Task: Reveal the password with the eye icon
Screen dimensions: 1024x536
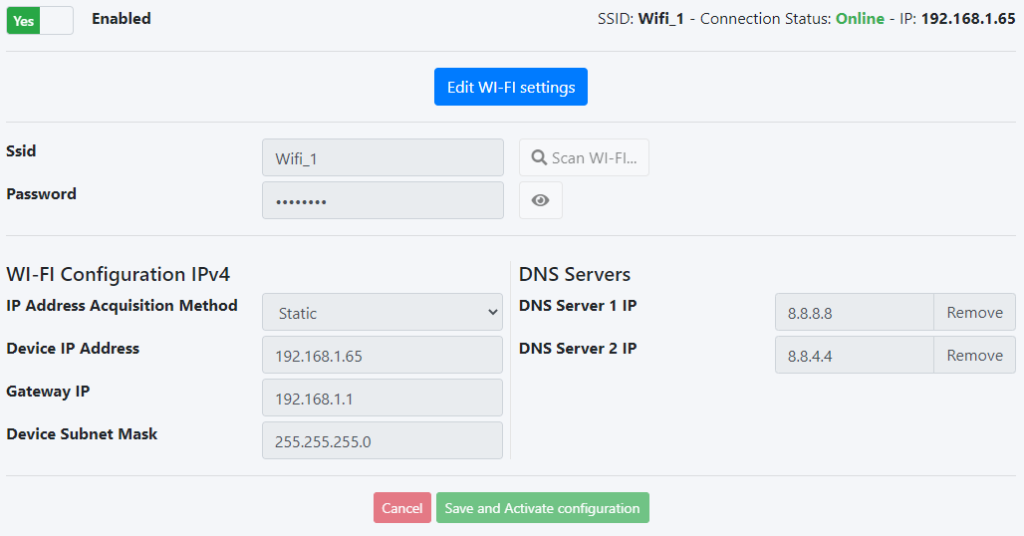Action: [540, 200]
